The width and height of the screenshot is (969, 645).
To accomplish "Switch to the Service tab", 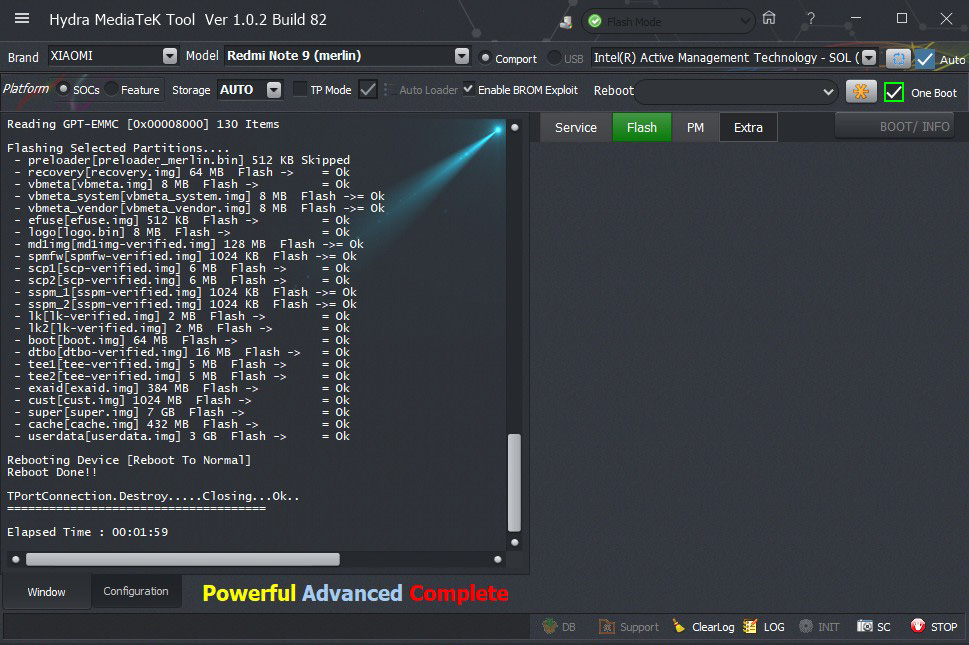I will [x=575, y=127].
